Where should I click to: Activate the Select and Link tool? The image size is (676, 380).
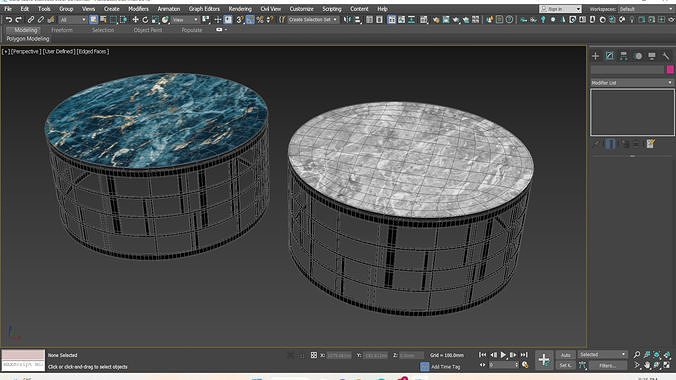[x=31, y=20]
